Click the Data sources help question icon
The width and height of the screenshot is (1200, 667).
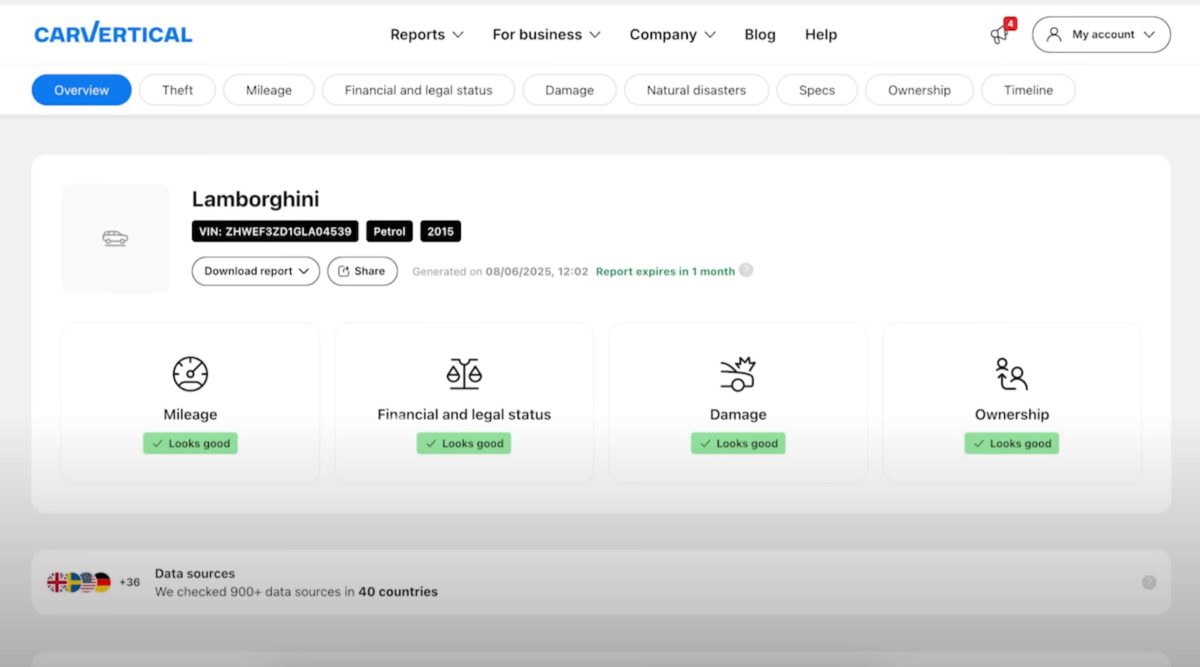(1149, 582)
